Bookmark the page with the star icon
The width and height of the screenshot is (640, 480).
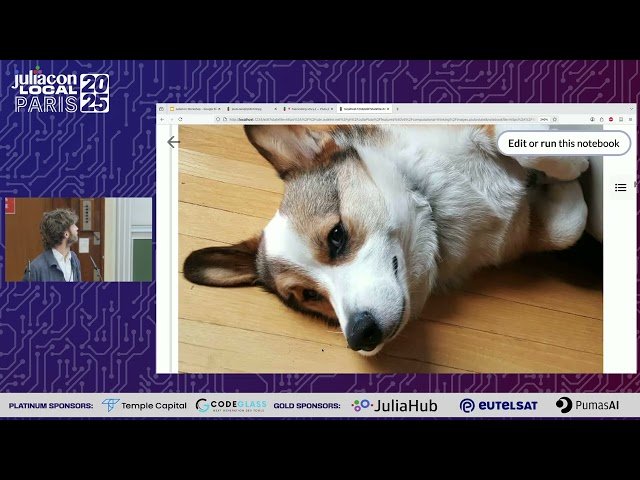click(555, 119)
